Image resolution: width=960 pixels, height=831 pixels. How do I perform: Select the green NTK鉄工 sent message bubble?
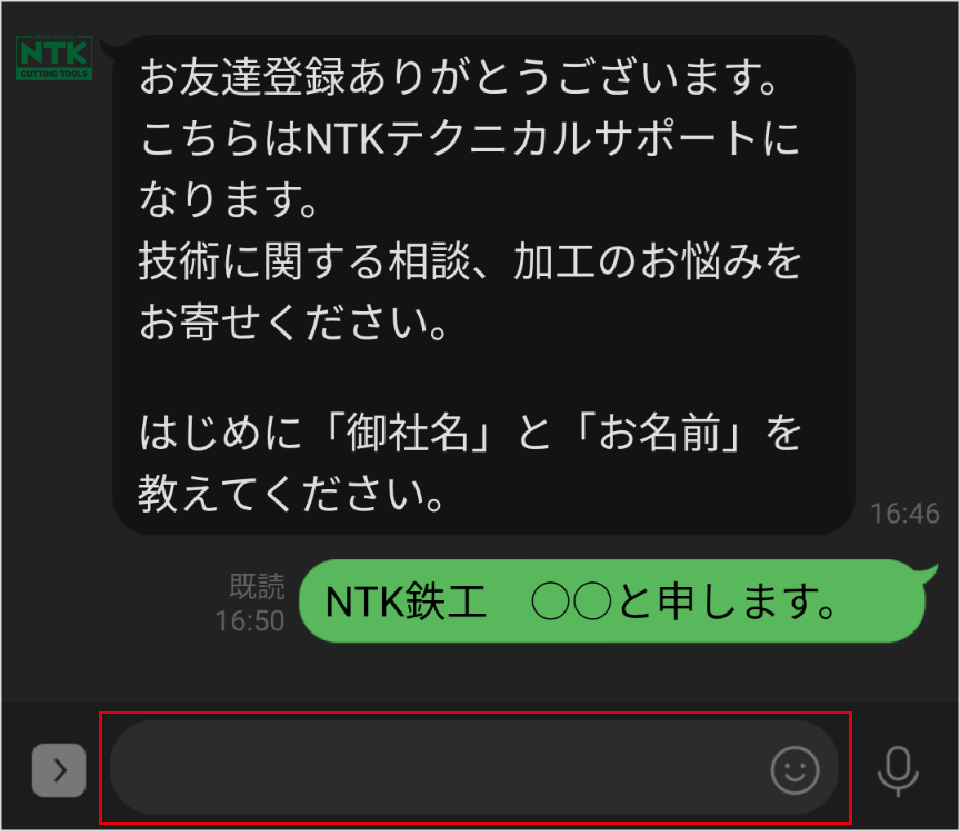tap(612, 601)
